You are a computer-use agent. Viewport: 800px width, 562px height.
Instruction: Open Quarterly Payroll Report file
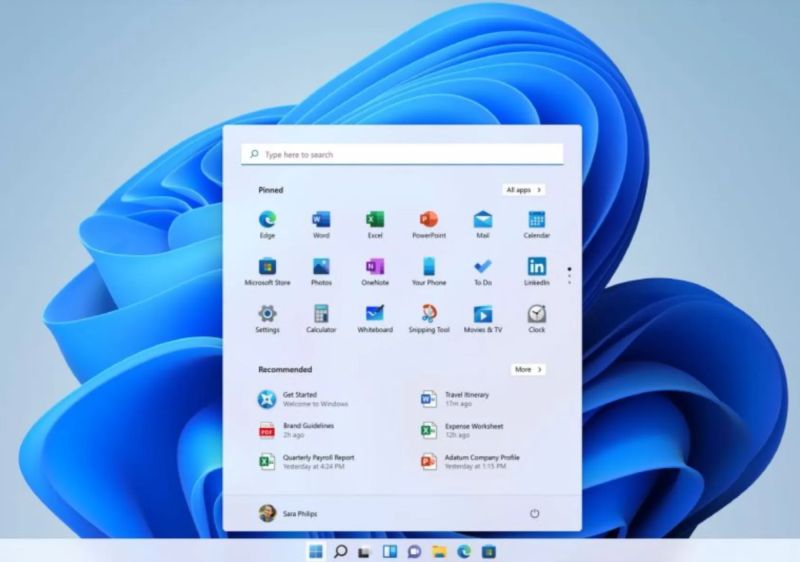[x=317, y=461]
